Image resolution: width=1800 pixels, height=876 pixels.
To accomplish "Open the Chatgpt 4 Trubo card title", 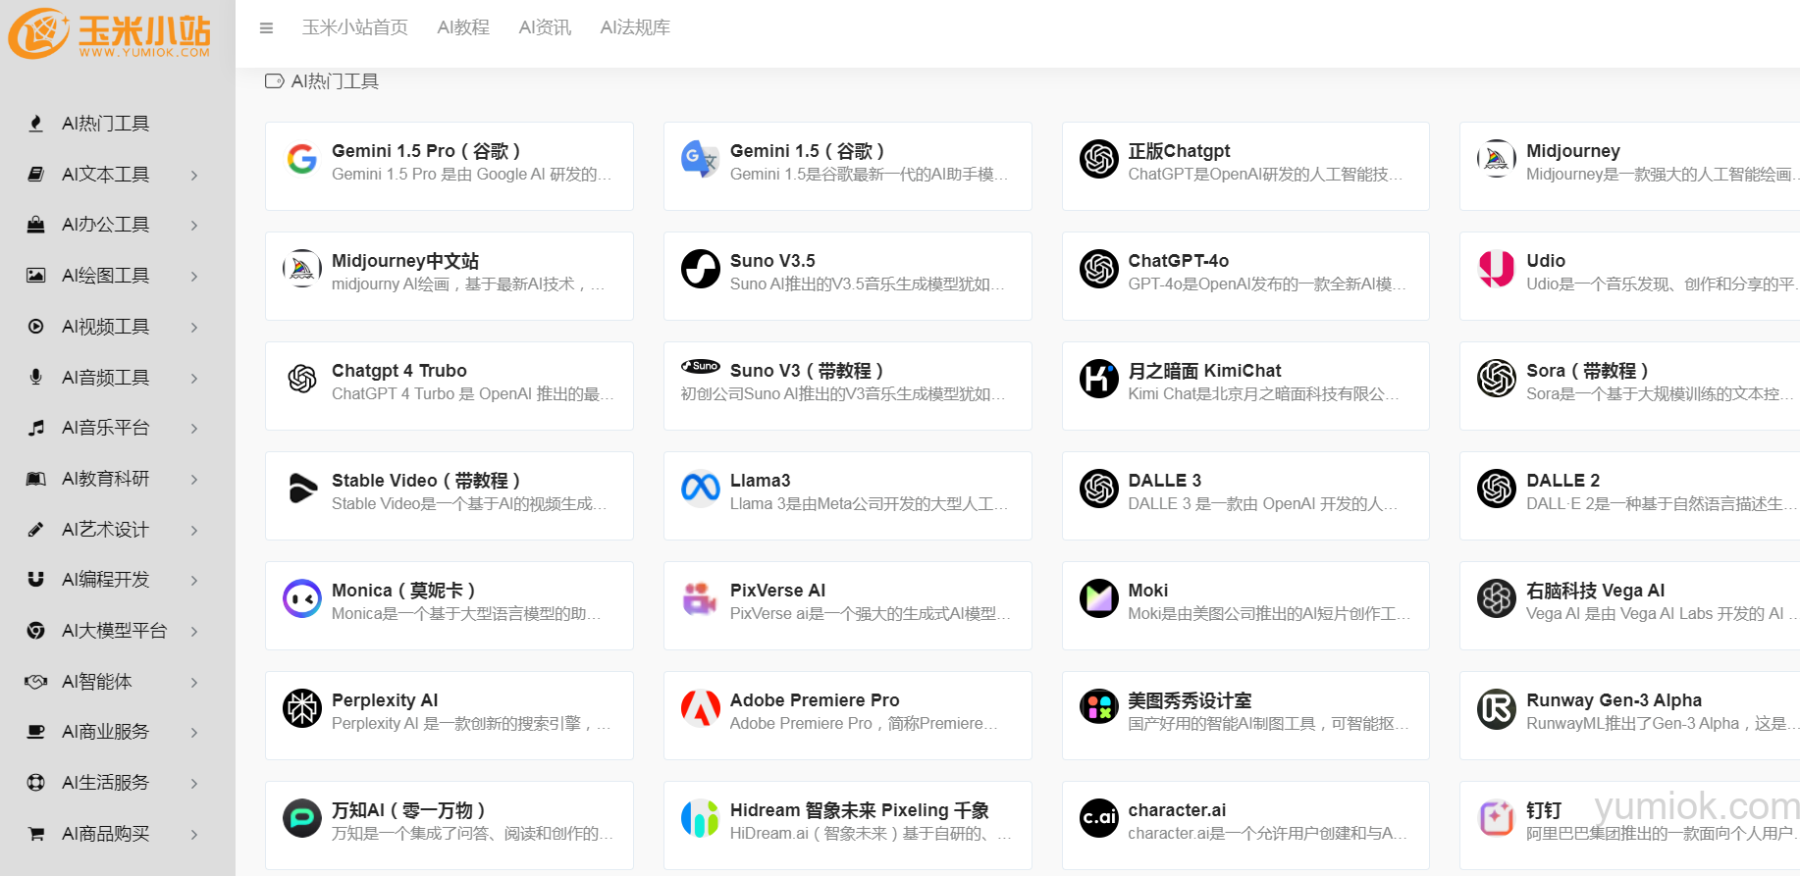I will [399, 371].
